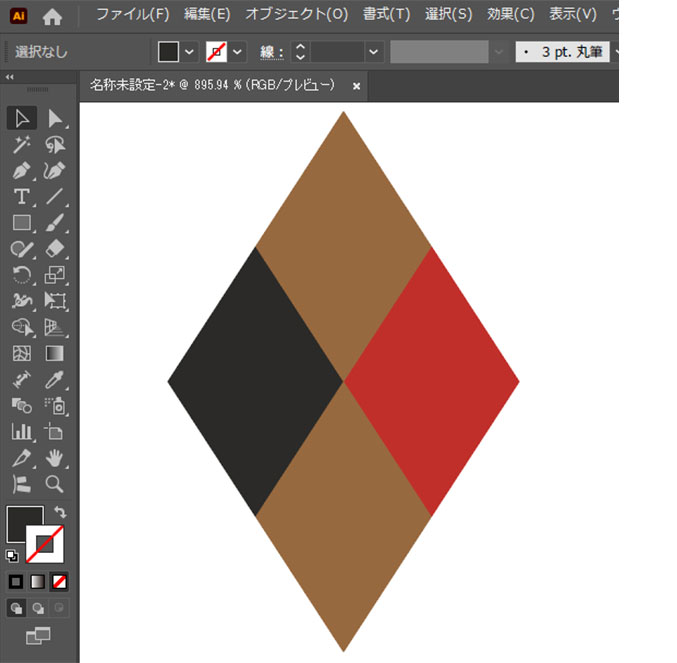This screenshot has height=663, width=677.
Task: Open fill color dropdown in control bar
Action: pyautogui.click(x=190, y=51)
